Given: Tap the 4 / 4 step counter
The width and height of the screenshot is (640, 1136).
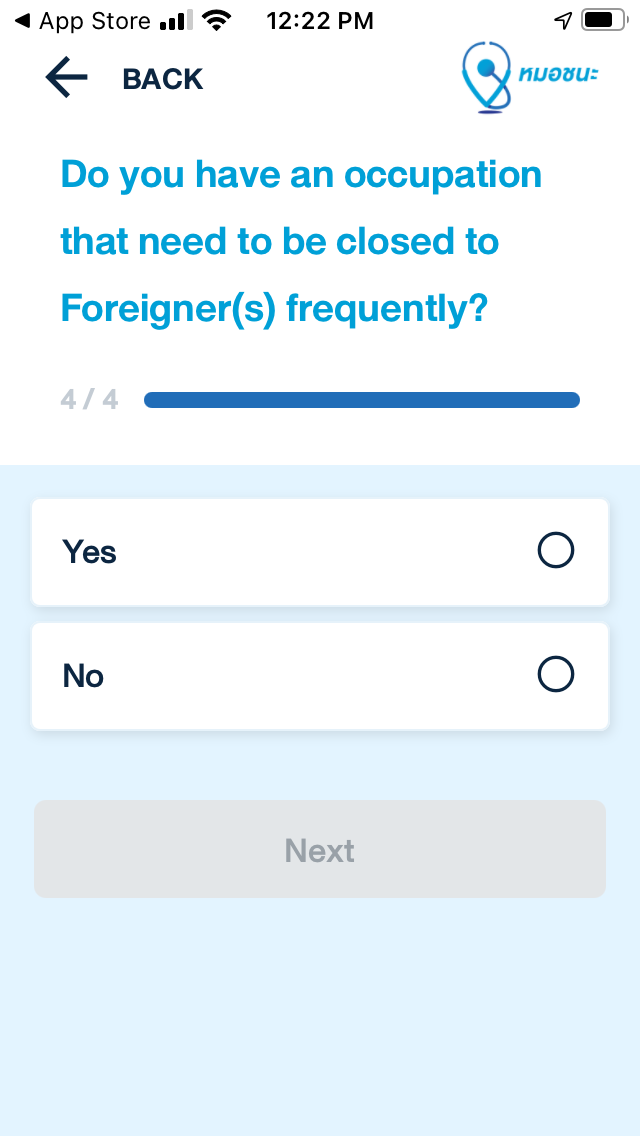Looking at the screenshot, I should [x=89, y=400].
